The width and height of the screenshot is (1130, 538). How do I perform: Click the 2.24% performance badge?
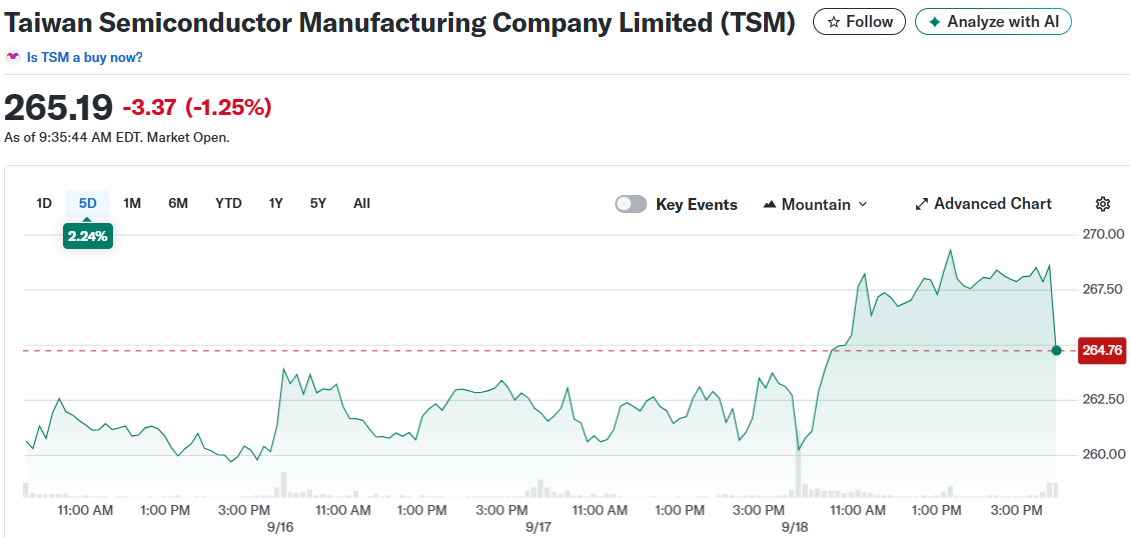coord(87,237)
